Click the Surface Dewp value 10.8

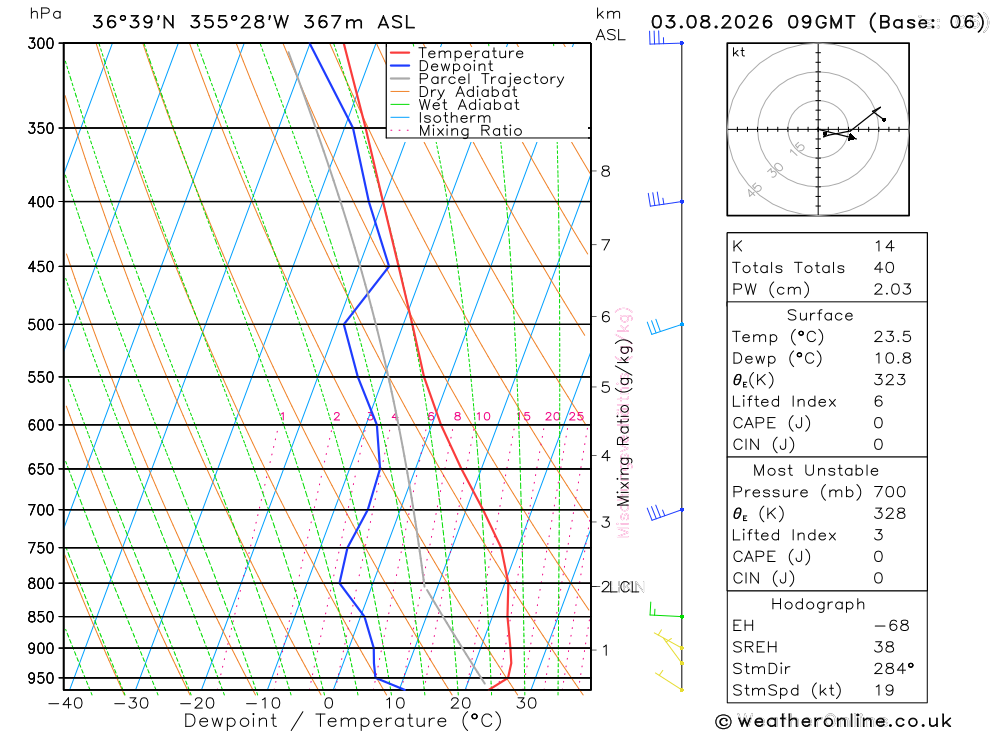point(893,359)
